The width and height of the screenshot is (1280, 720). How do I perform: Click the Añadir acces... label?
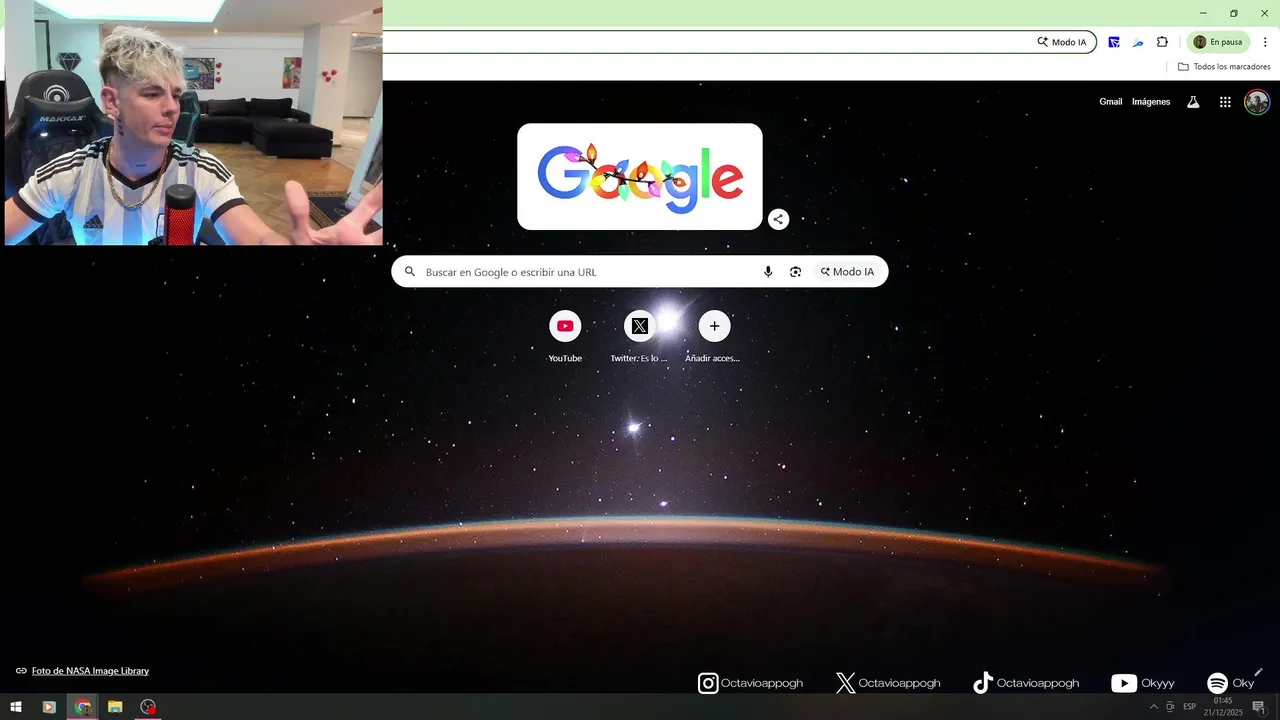(x=712, y=358)
